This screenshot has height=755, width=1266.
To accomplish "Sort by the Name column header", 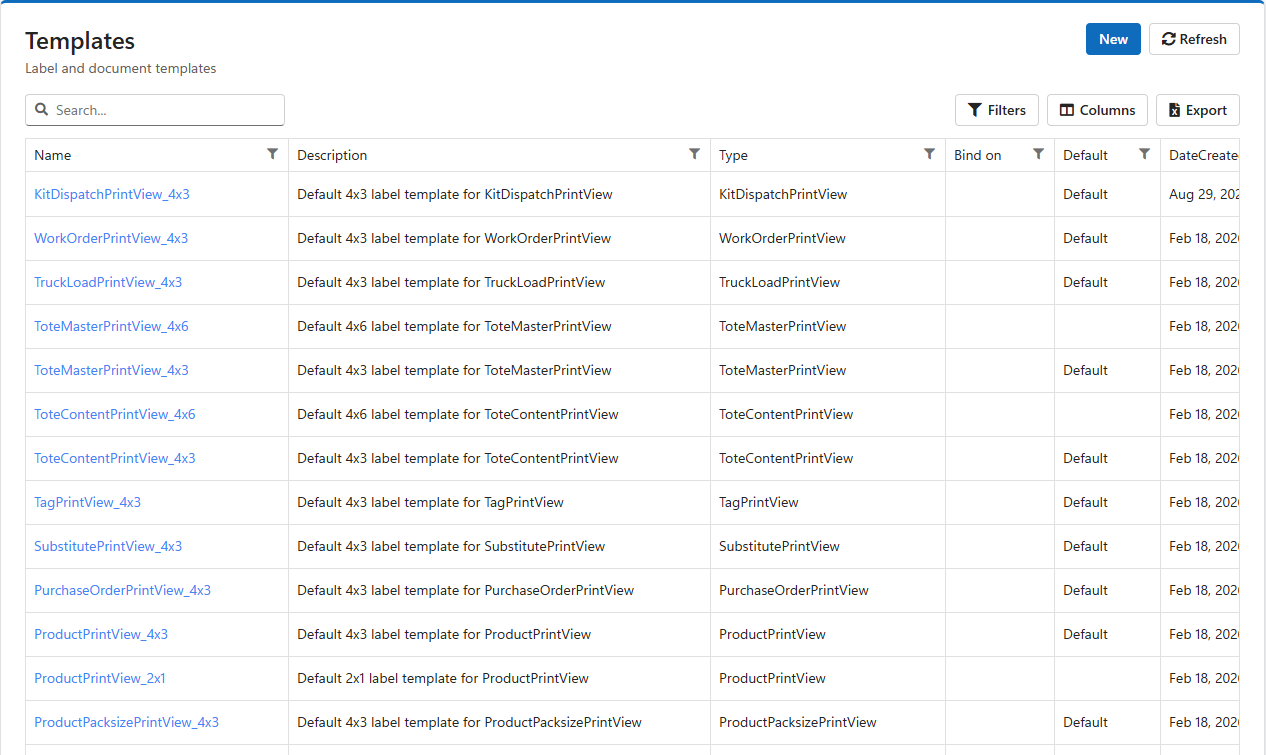I will pyautogui.click(x=53, y=155).
